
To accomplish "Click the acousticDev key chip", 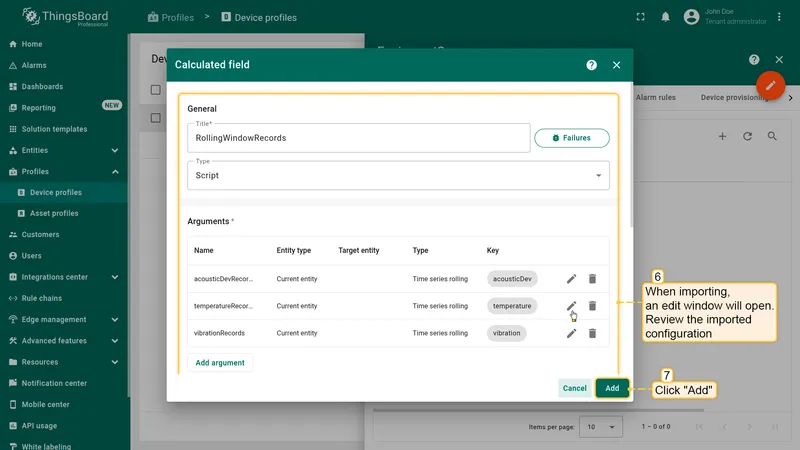I will [512, 279].
